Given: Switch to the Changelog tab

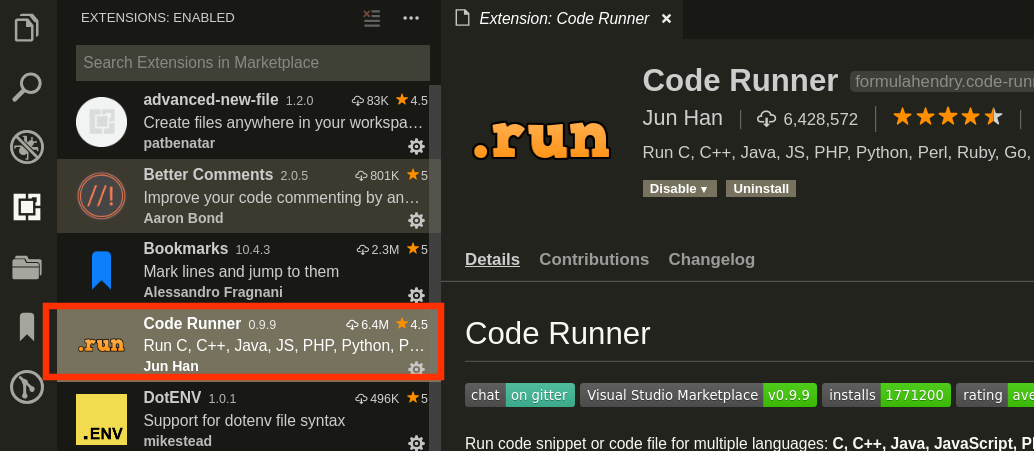Looking at the screenshot, I should point(712,259).
